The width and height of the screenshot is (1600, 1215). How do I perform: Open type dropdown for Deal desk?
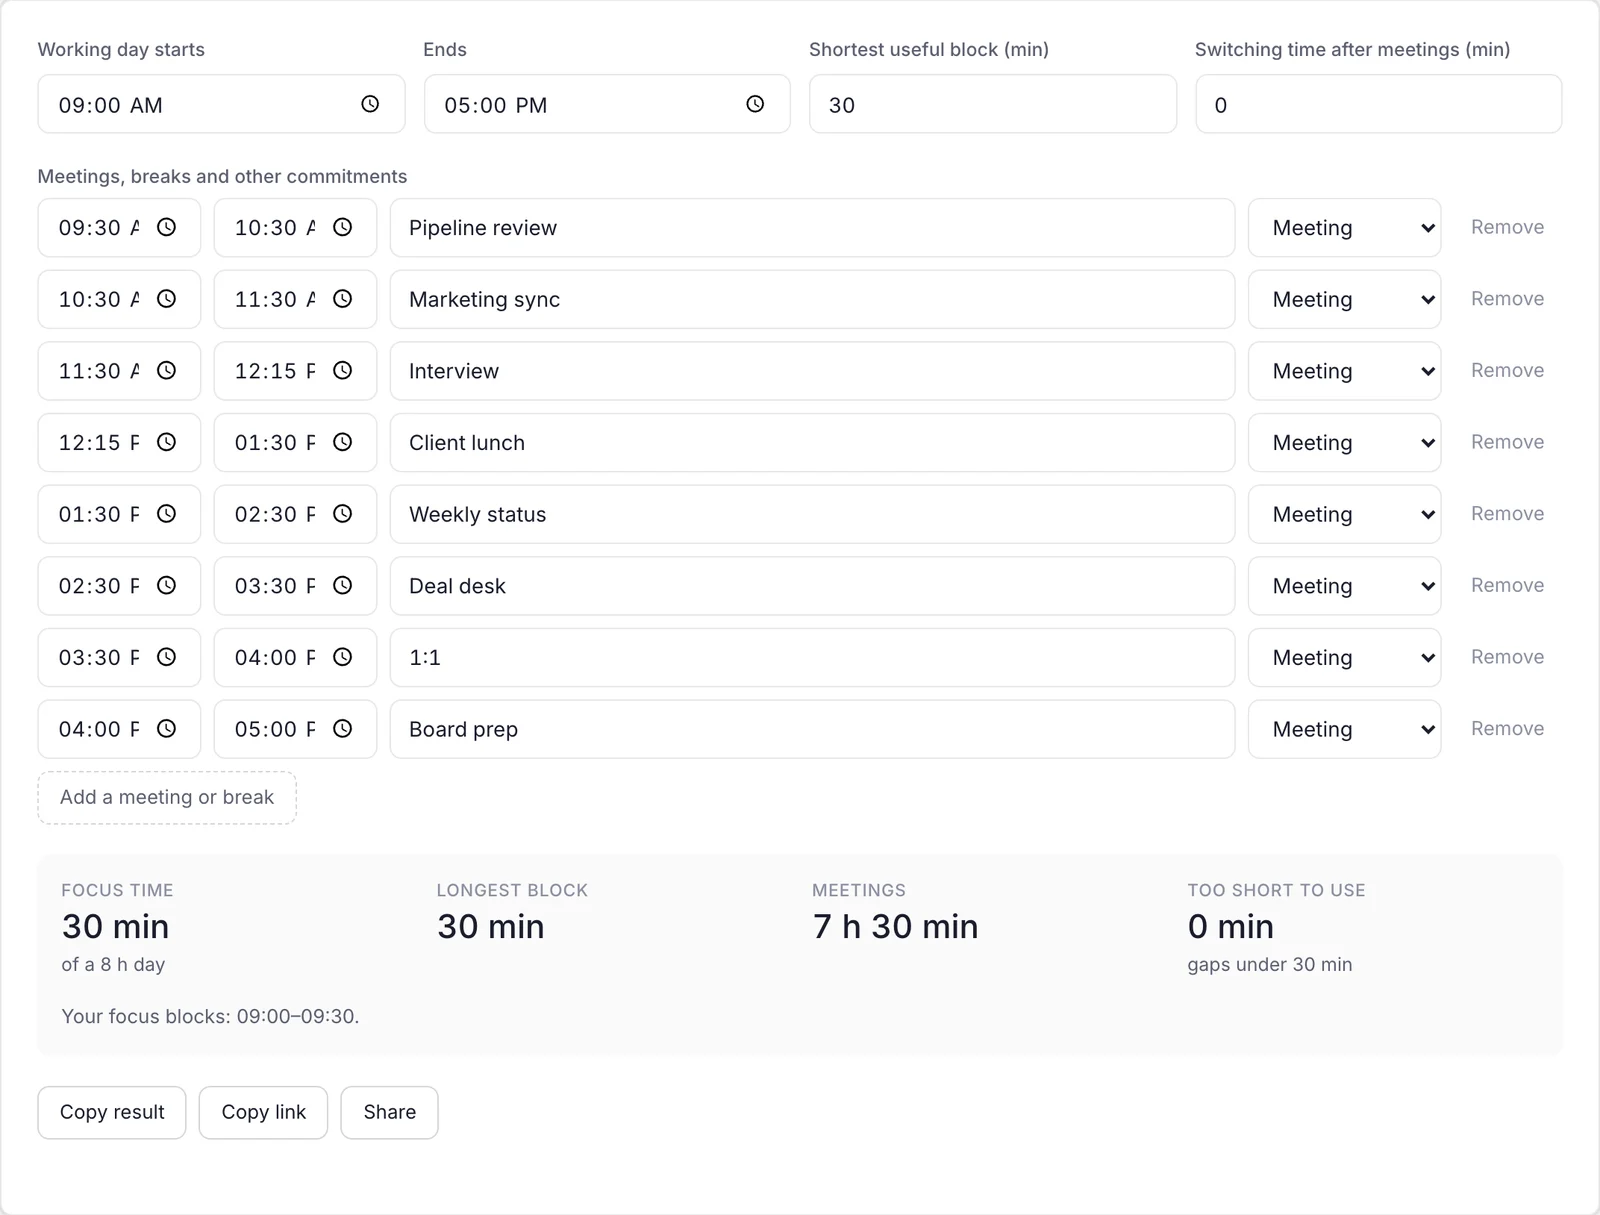[1344, 586]
